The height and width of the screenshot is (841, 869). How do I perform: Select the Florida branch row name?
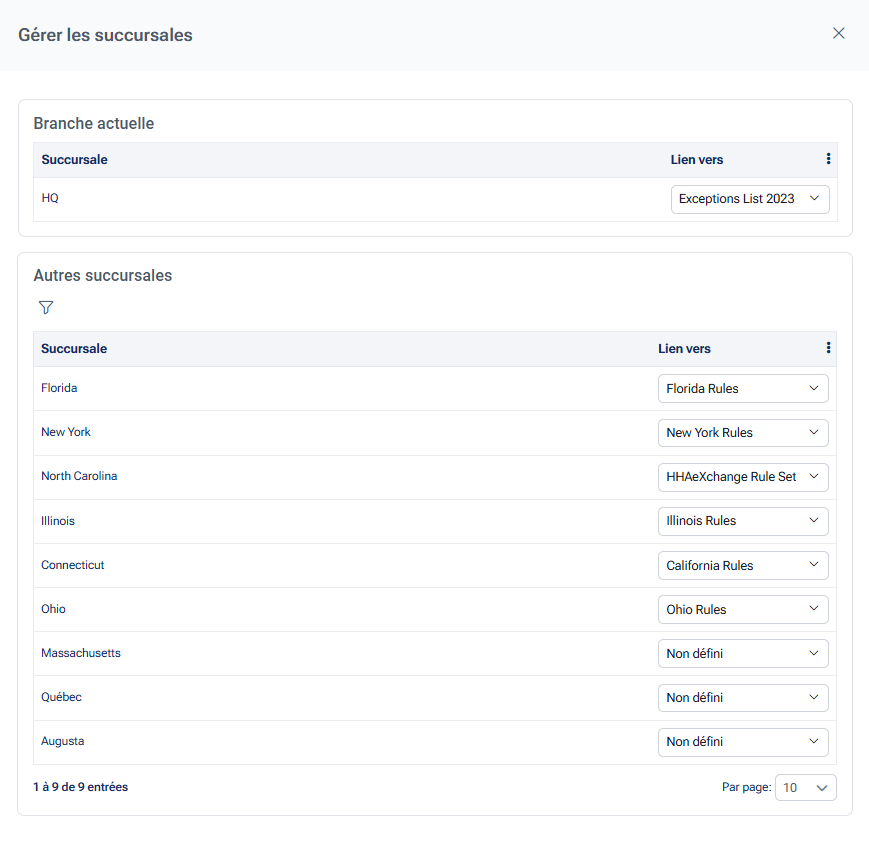[x=59, y=388]
